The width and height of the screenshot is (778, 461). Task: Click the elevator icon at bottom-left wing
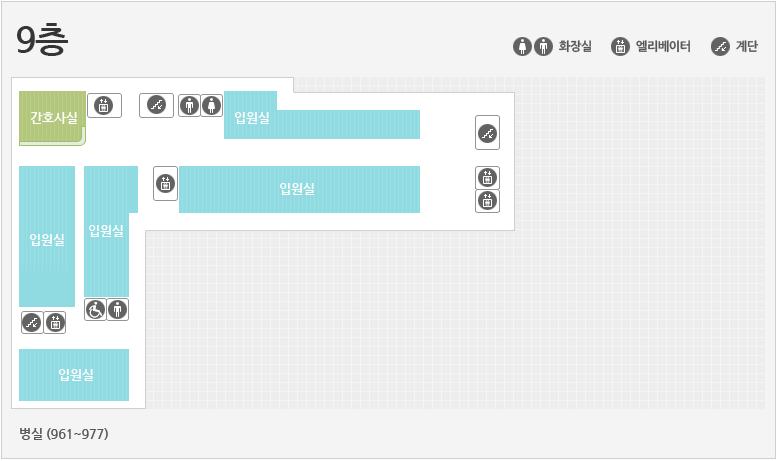(55, 323)
